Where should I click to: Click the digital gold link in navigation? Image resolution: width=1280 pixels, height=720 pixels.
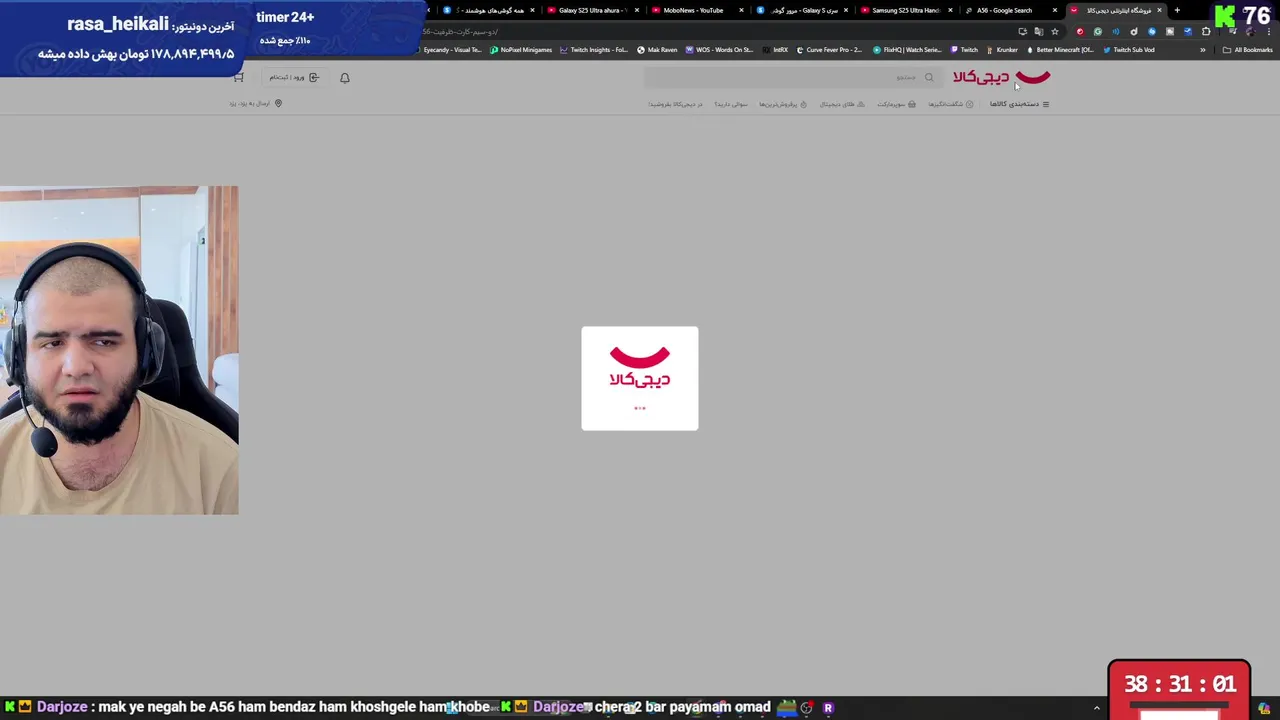(x=842, y=104)
